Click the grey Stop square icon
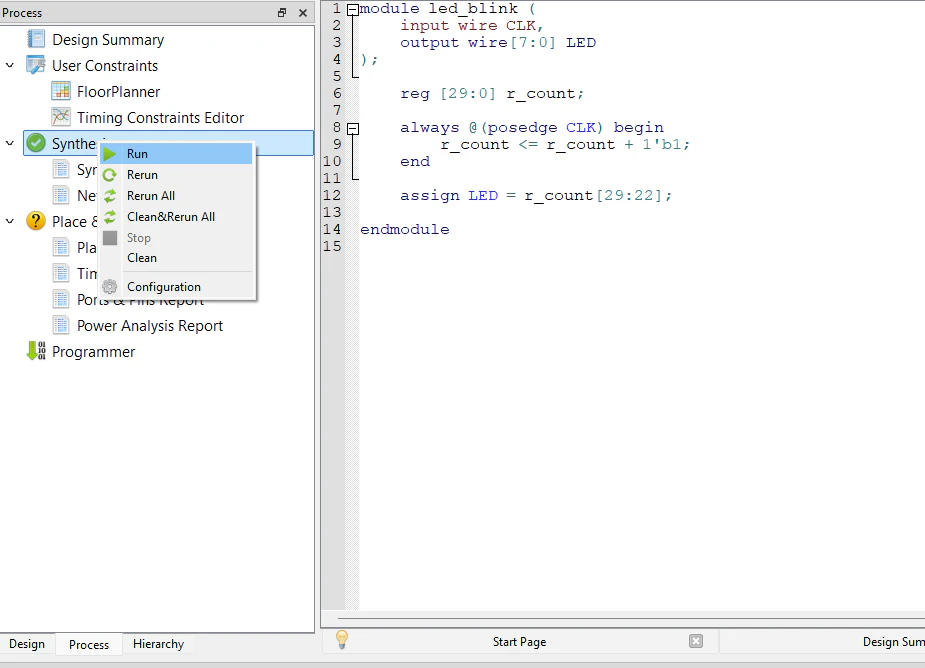 [110, 238]
